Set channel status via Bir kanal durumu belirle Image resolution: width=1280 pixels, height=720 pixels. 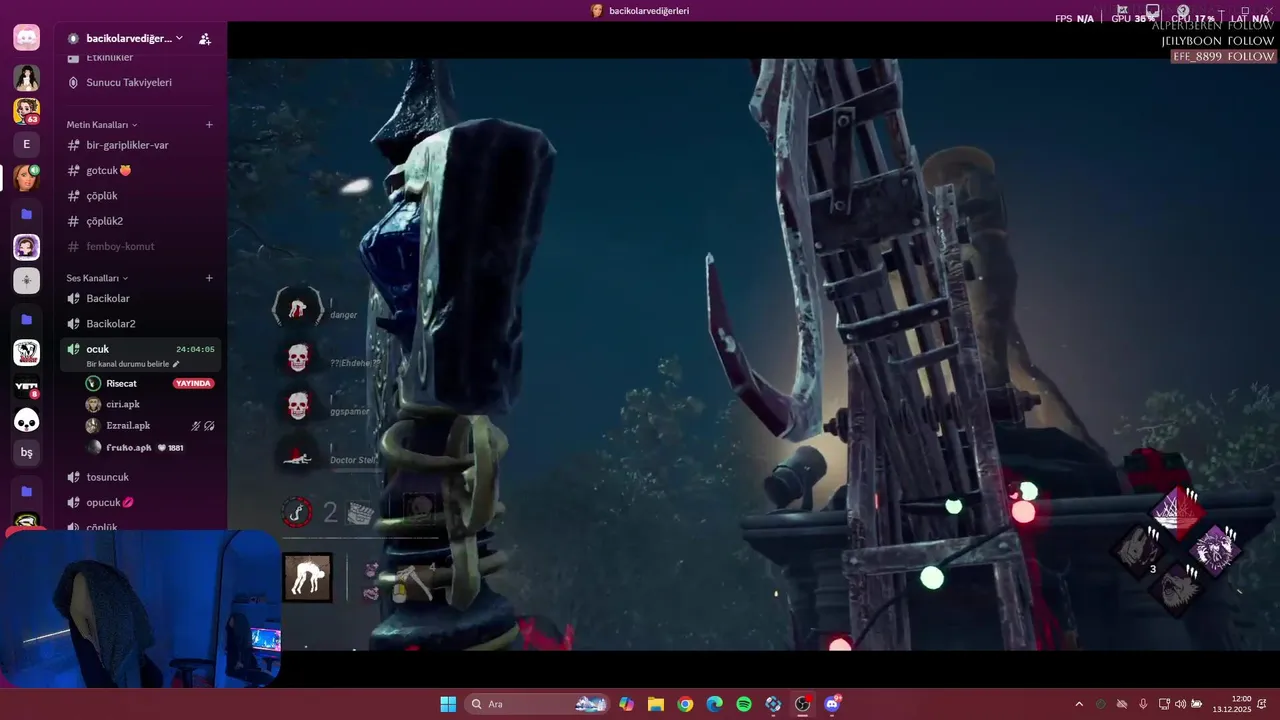133,364
